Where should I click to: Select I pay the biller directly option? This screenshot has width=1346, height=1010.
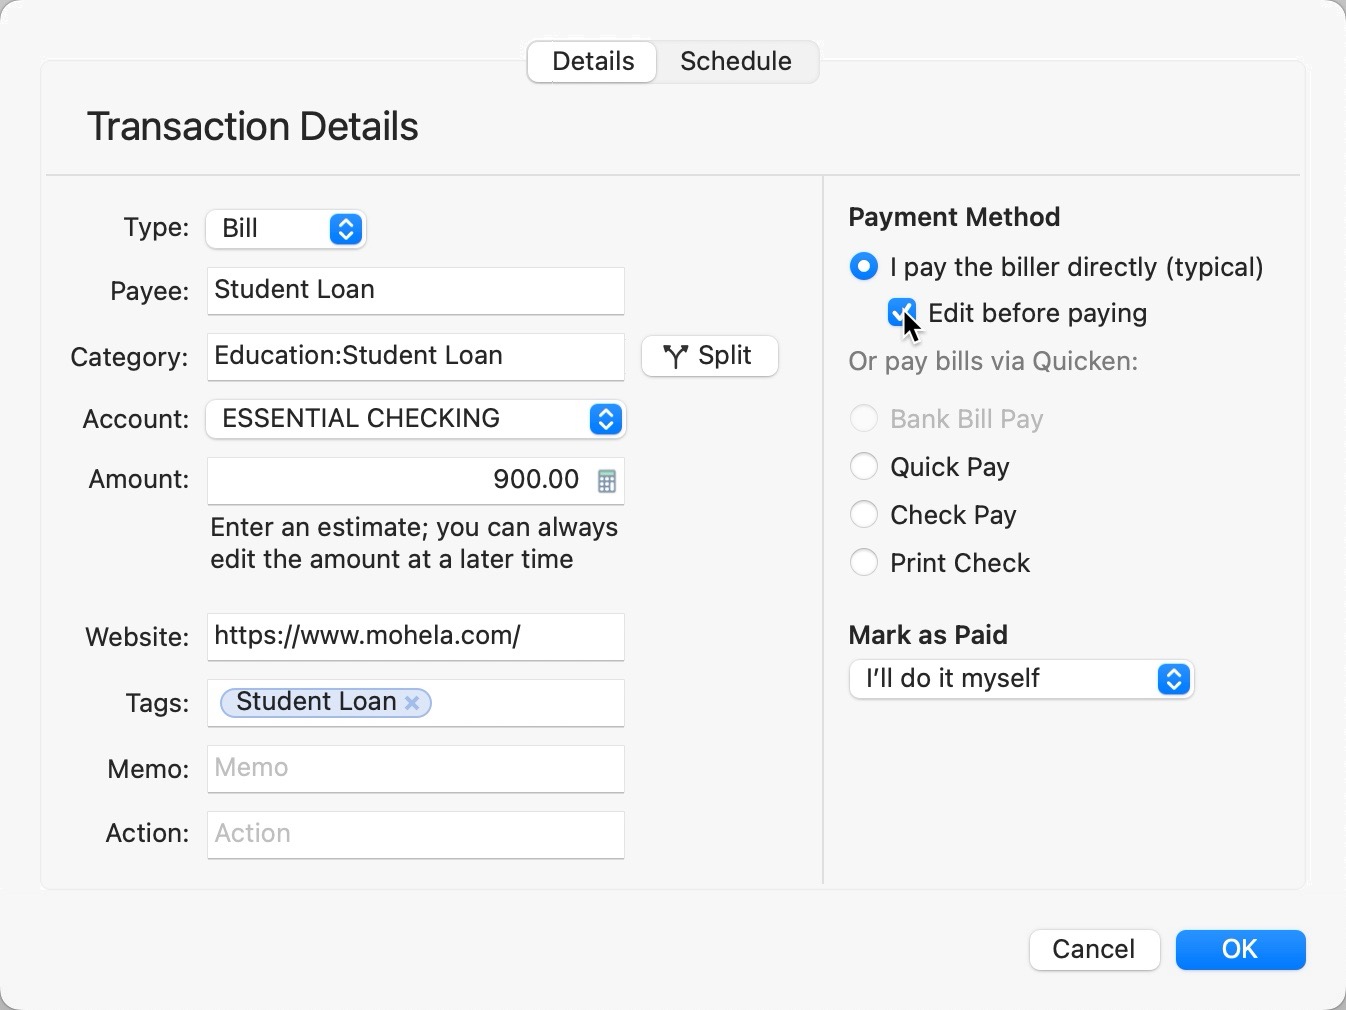coord(864,267)
